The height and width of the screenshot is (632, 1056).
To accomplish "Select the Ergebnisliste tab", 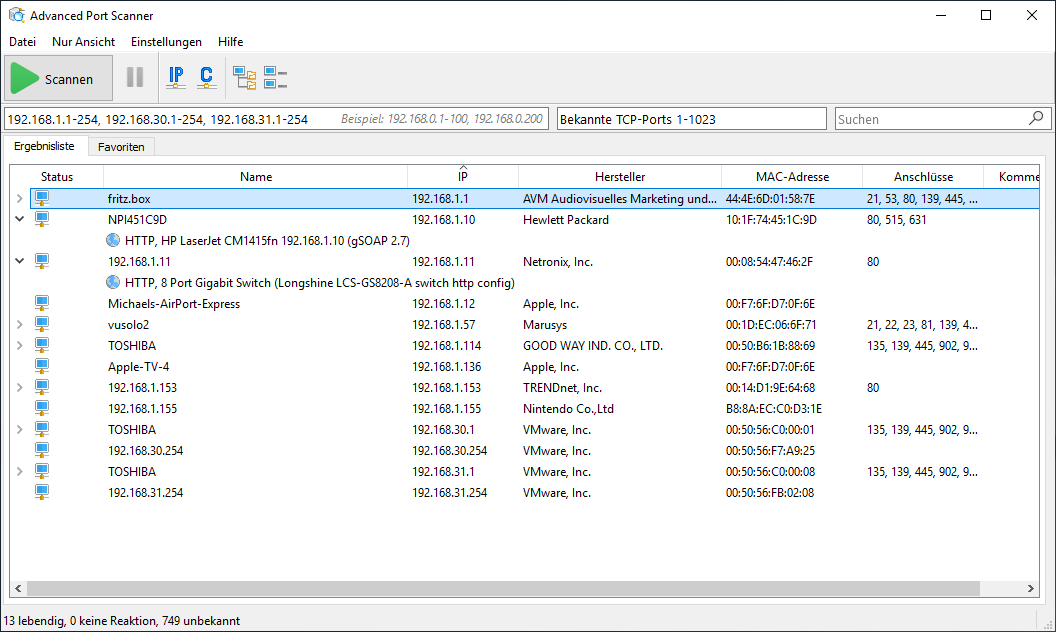I will click(44, 146).
